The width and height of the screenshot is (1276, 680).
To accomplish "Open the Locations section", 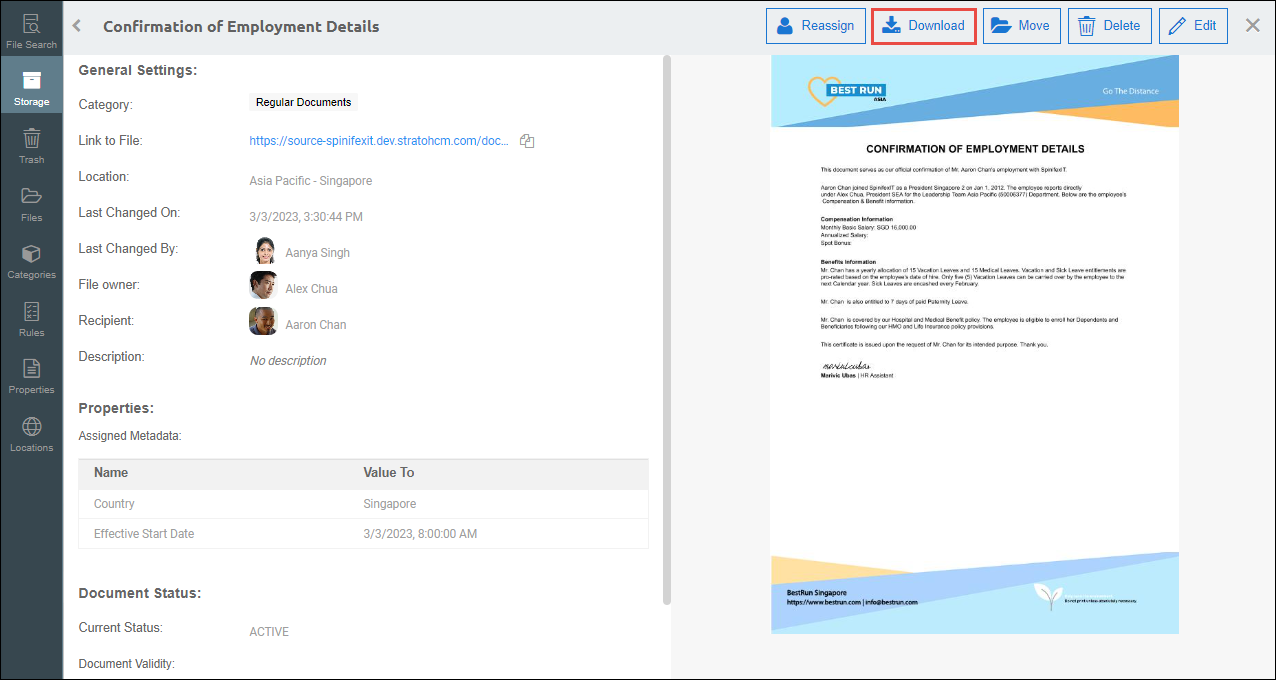I will coord(31,434).
